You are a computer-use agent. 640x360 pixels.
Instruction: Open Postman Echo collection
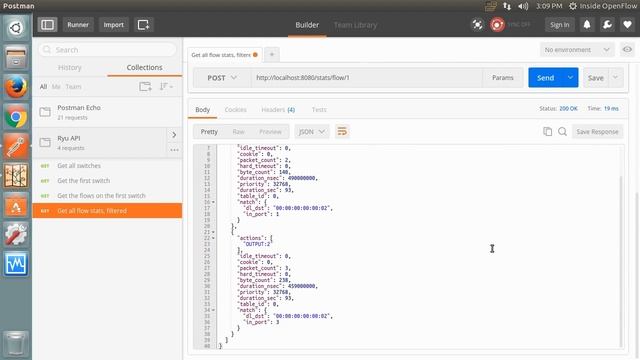(107, 112)
